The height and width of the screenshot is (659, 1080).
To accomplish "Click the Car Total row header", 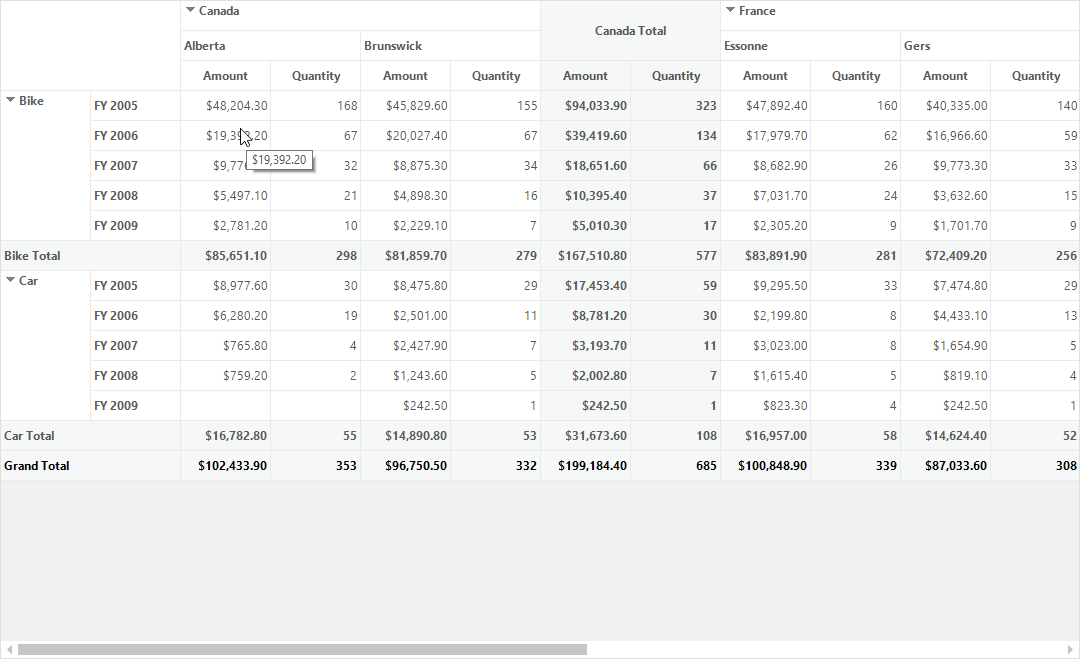I will (x=90, y=436).
